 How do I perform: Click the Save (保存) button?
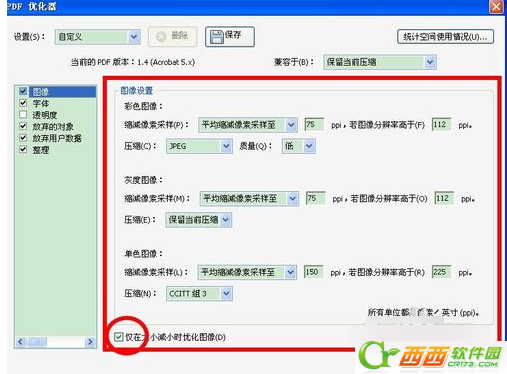tap(230, 36)
